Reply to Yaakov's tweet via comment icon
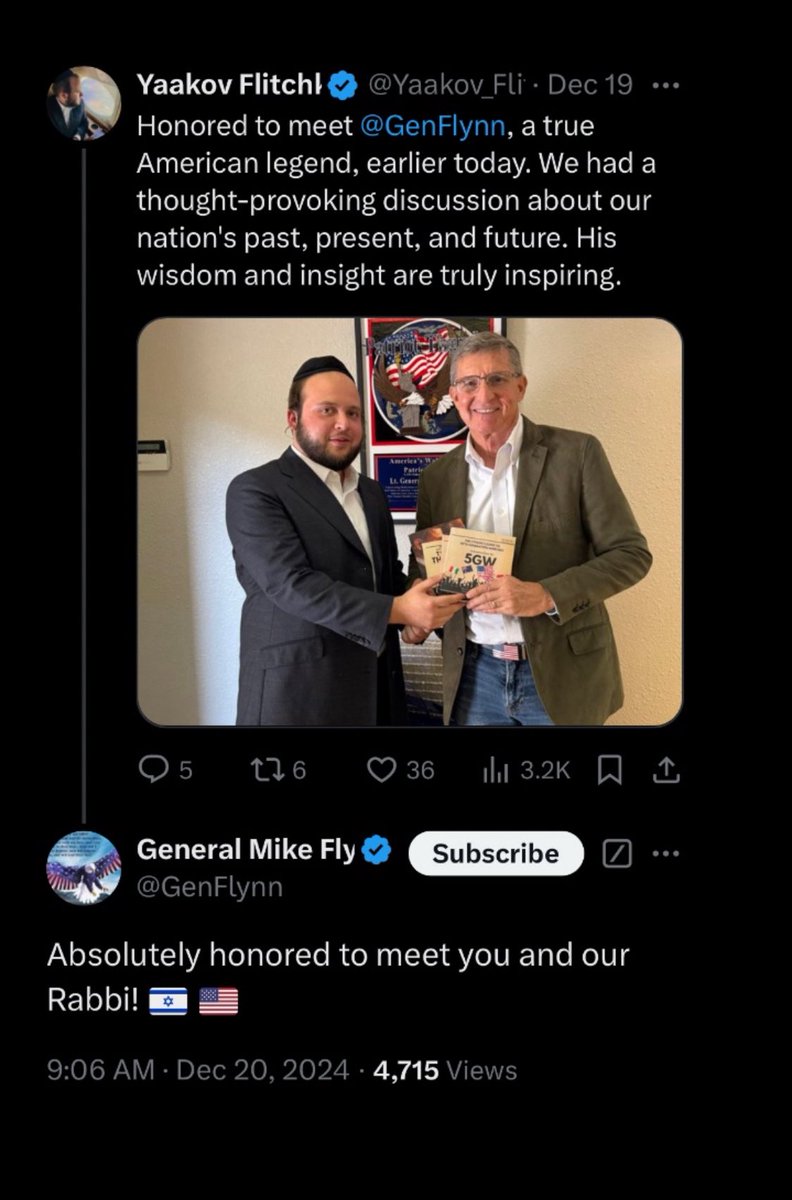 [x=153, y=769]
